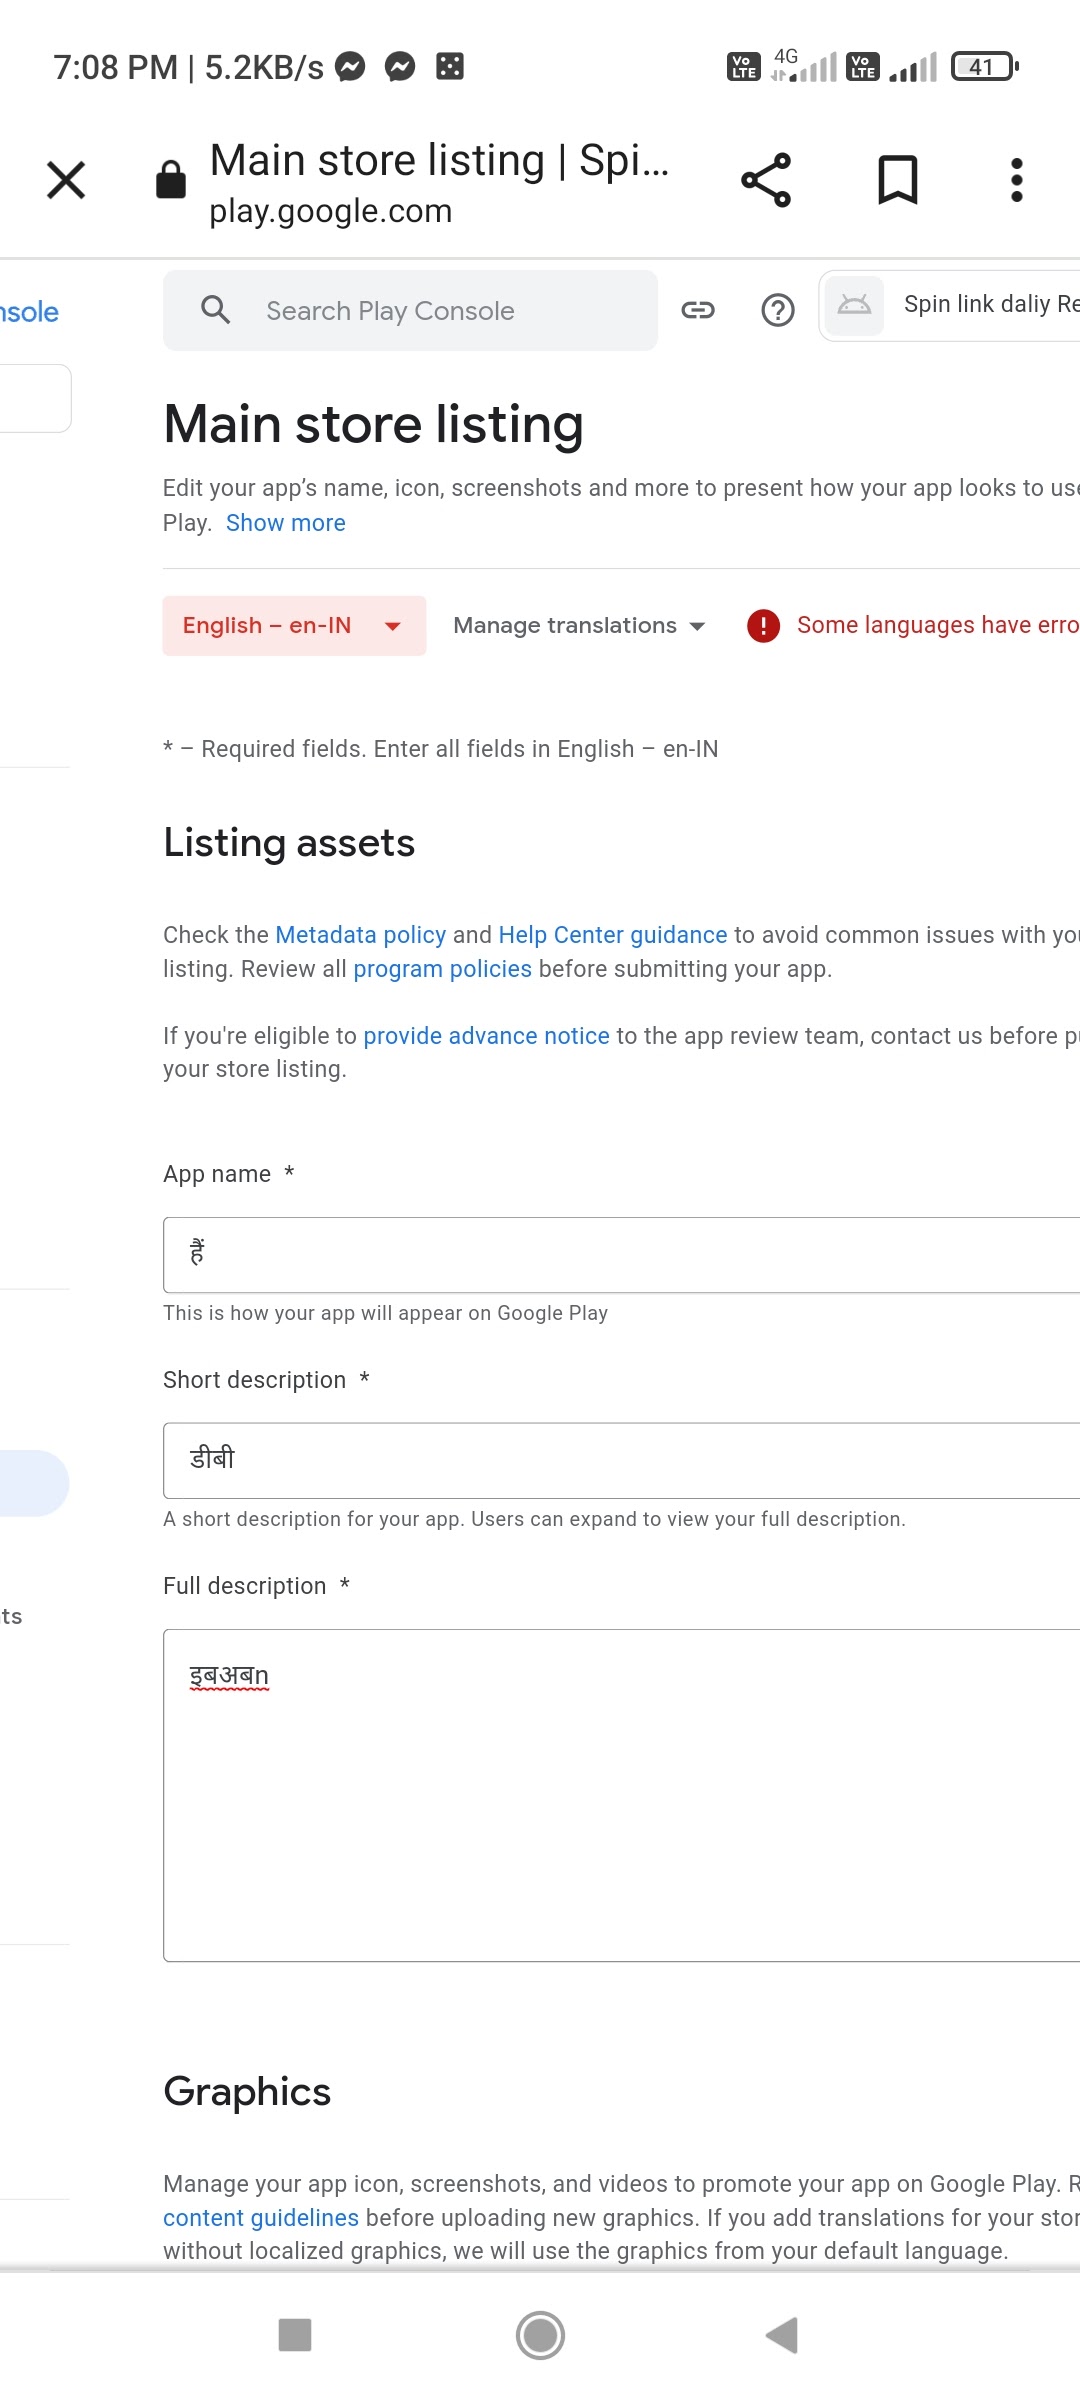The height and width of the screenshot is (2400, 1080).
Task: Focus the App name text field
Action: pyautogui.click(x=620, y=1255)
